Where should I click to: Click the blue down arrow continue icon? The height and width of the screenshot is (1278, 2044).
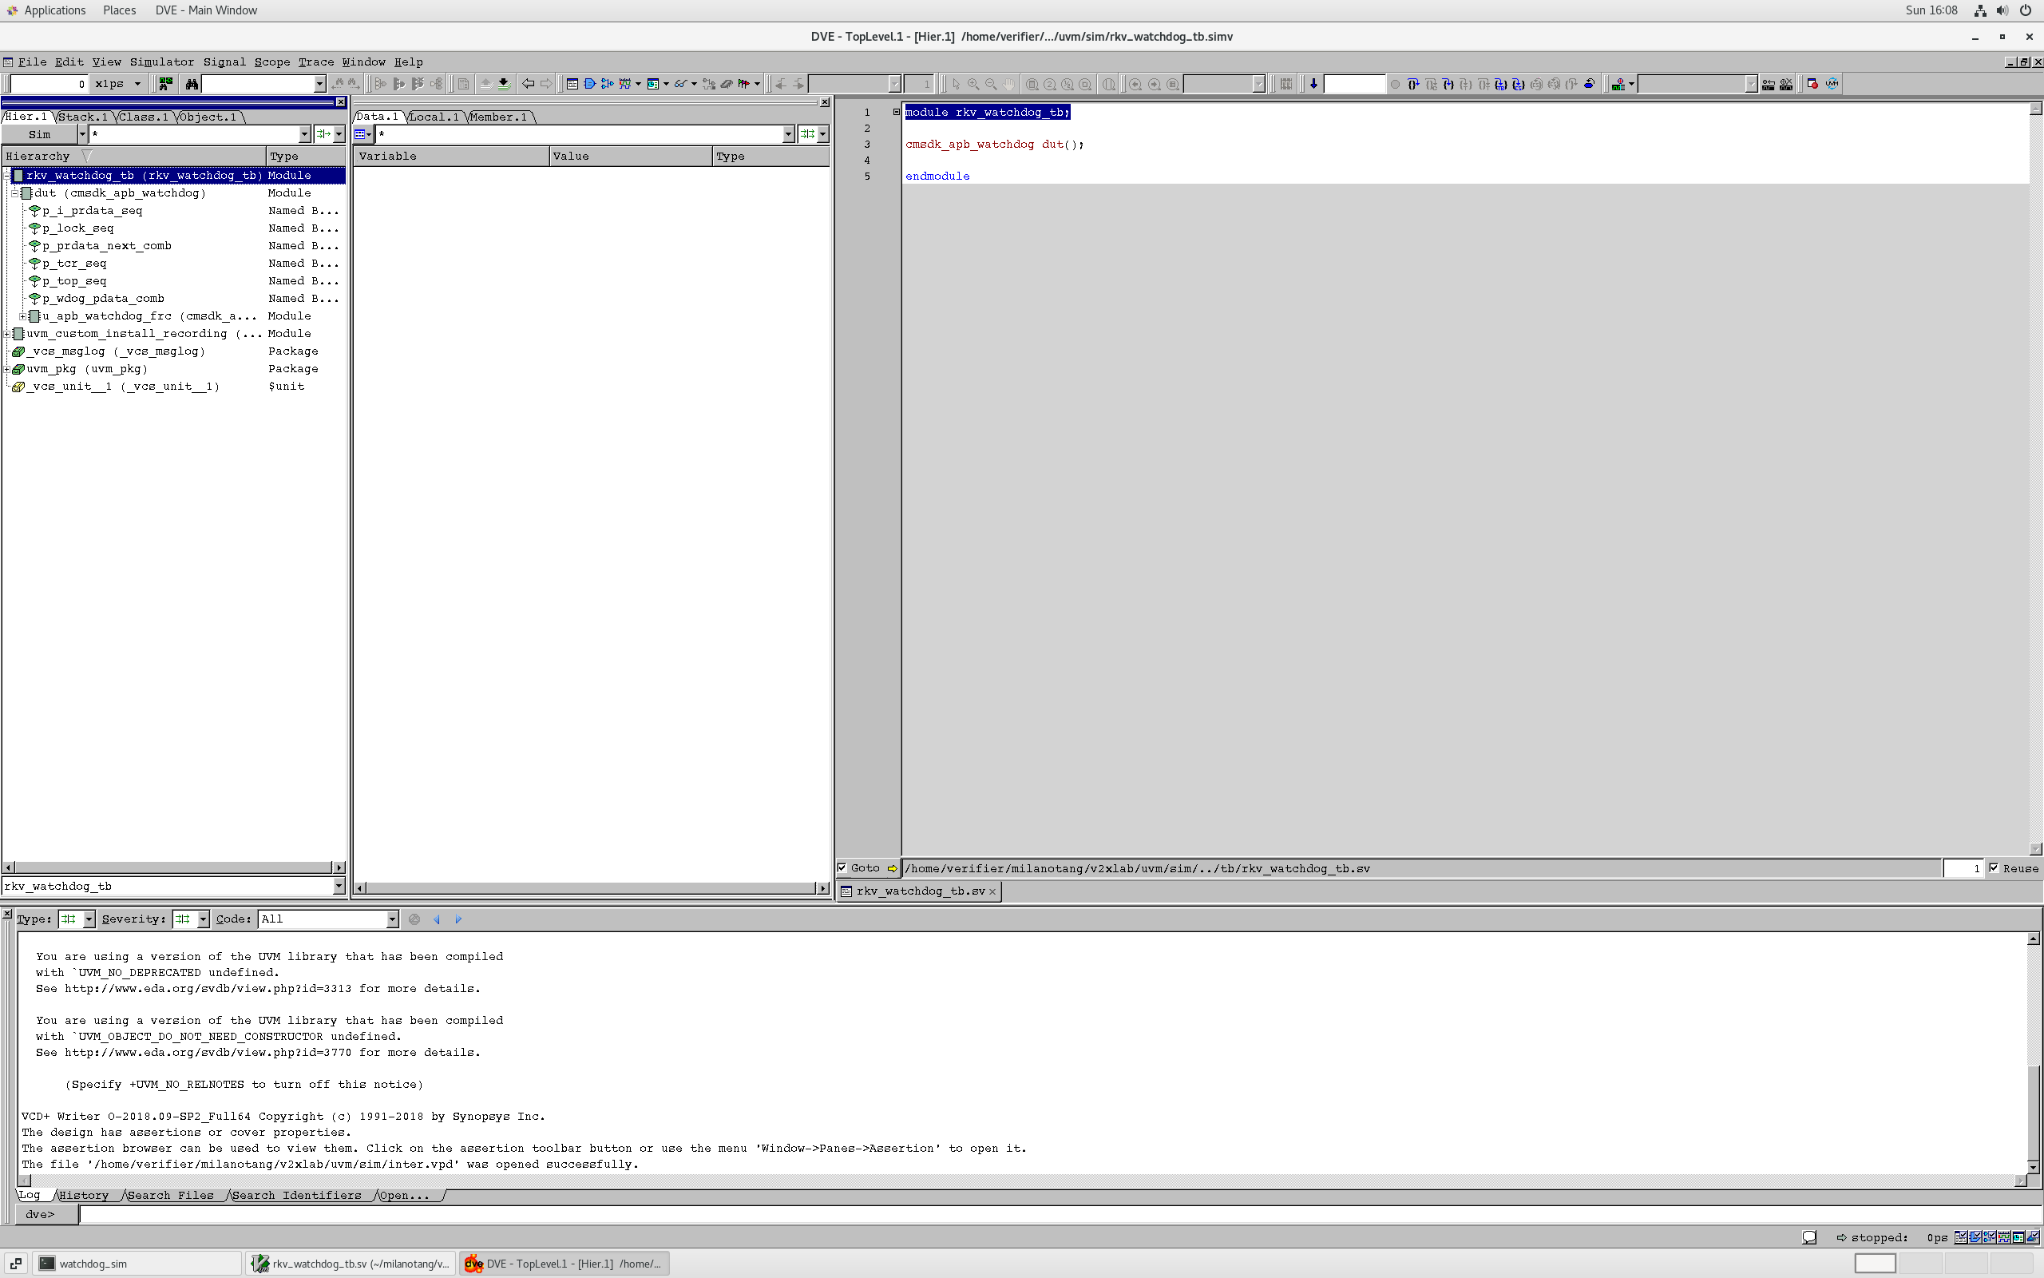1313,84
